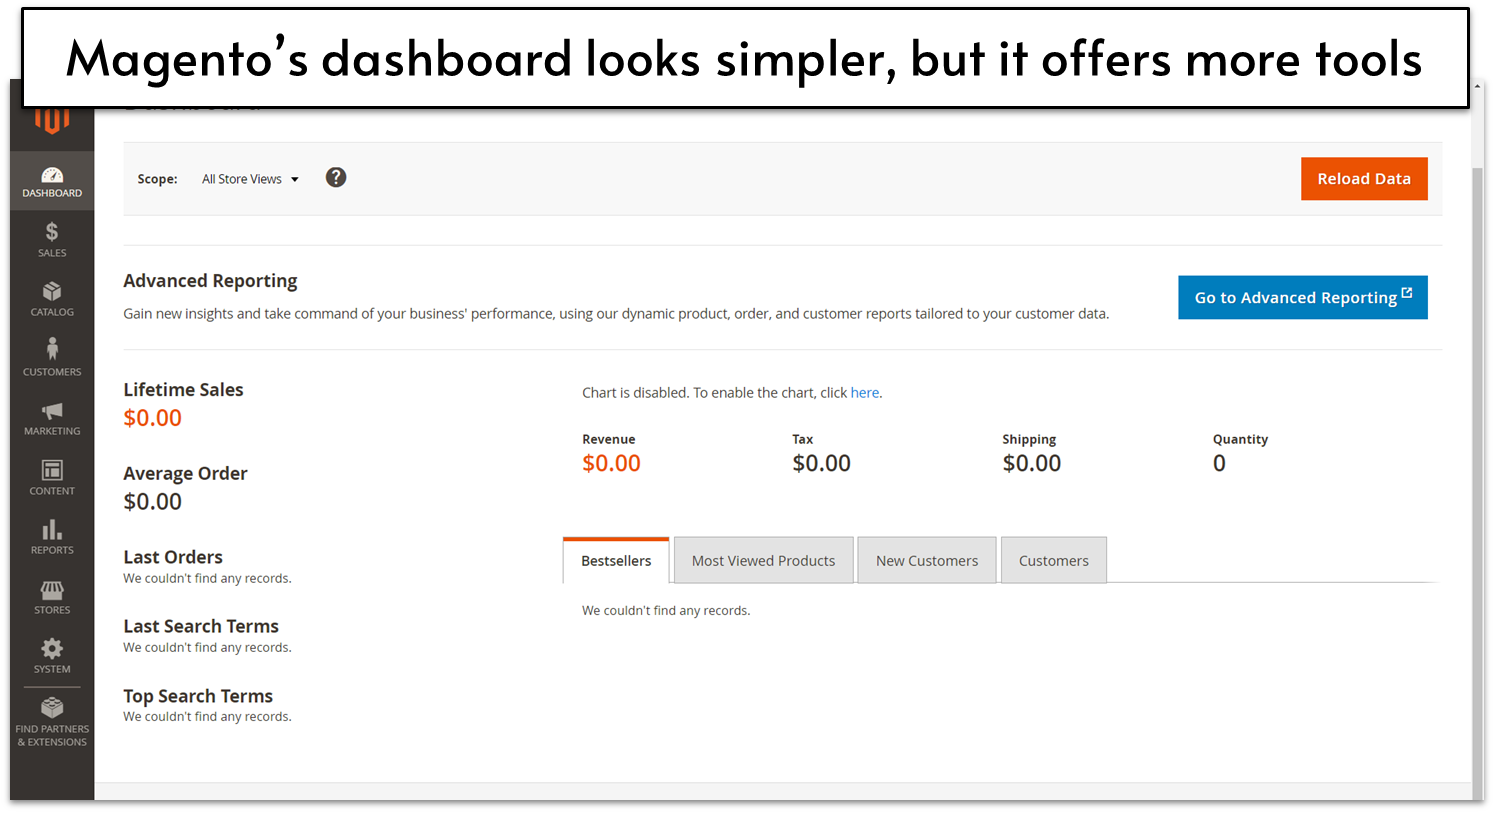1494x813 pixels.
Task: Click the Reload Data button
Action: click(1364, 178)
